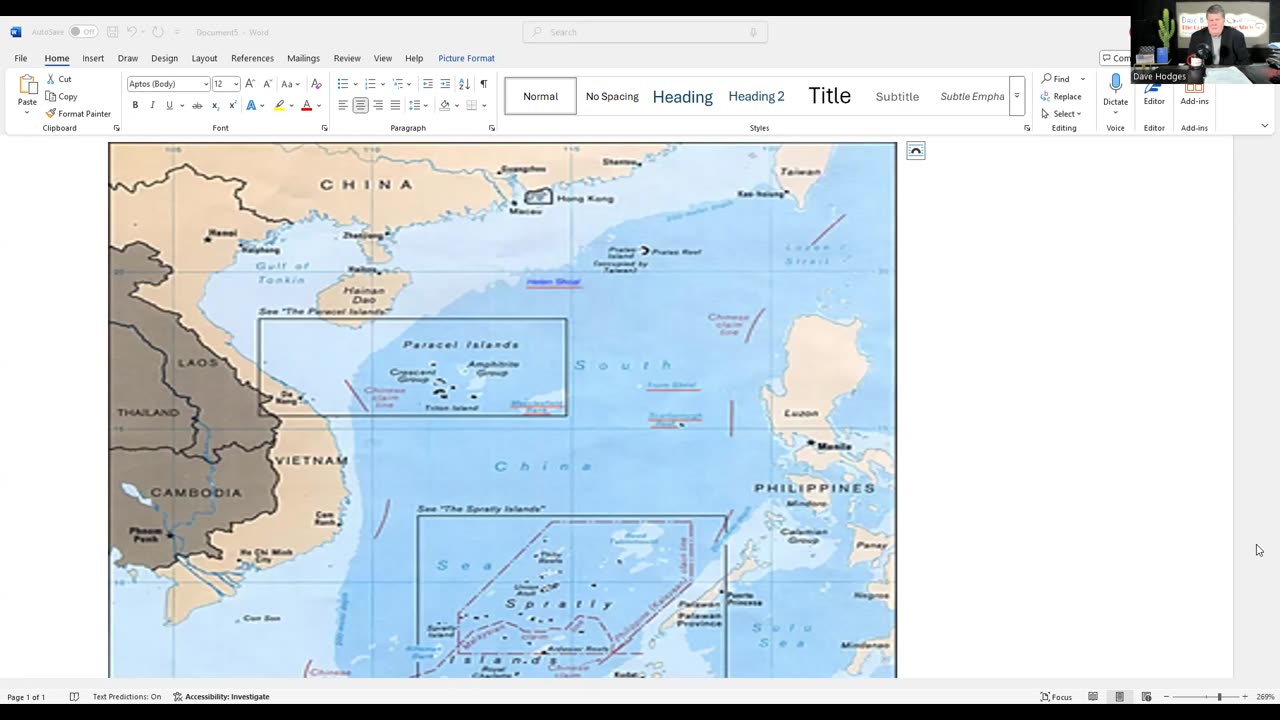Image resolution: width=1280 pixels, height=720 pixels.
Task: Toggle Show/Hide paragraph marks
Action: click(484, 84)
